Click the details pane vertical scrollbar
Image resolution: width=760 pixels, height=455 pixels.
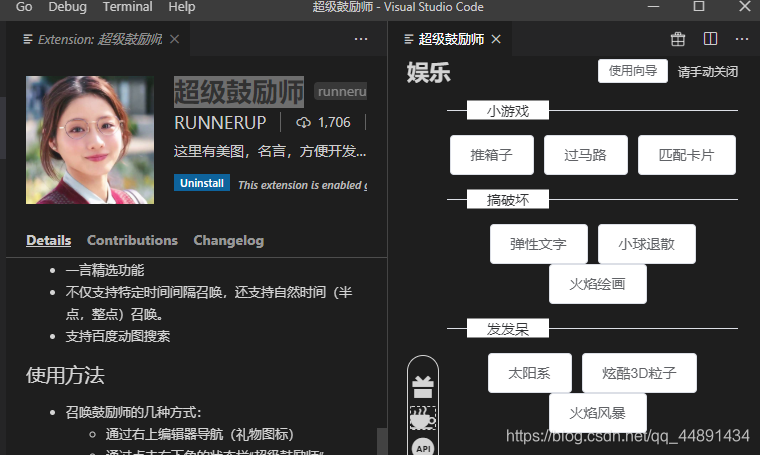coord(382,441)
